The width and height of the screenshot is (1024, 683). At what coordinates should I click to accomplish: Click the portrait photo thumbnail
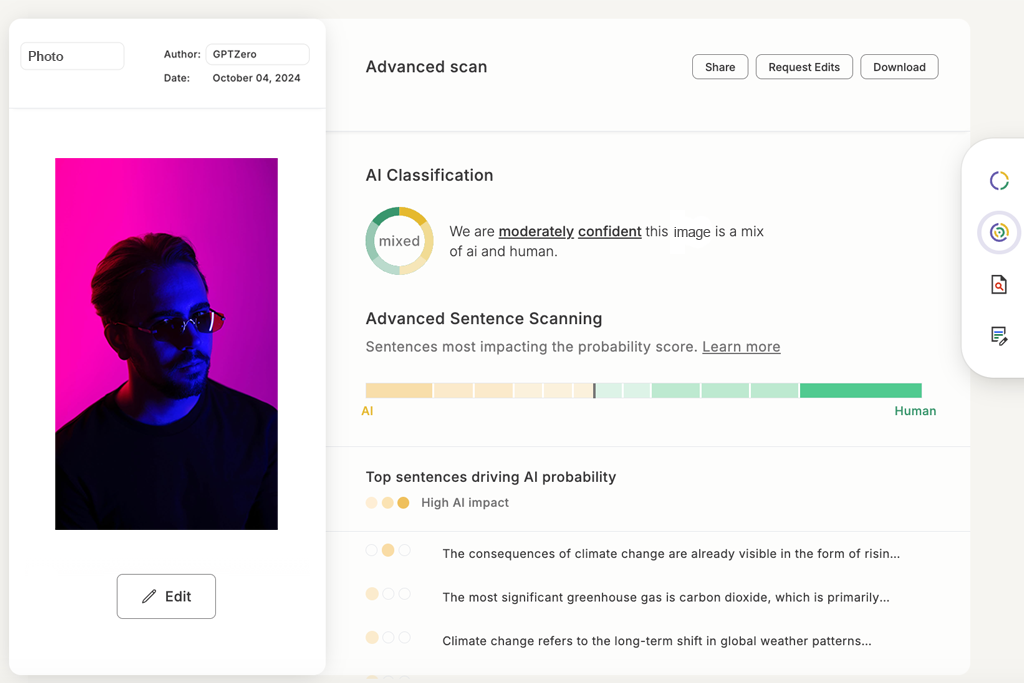coord(167,343)
